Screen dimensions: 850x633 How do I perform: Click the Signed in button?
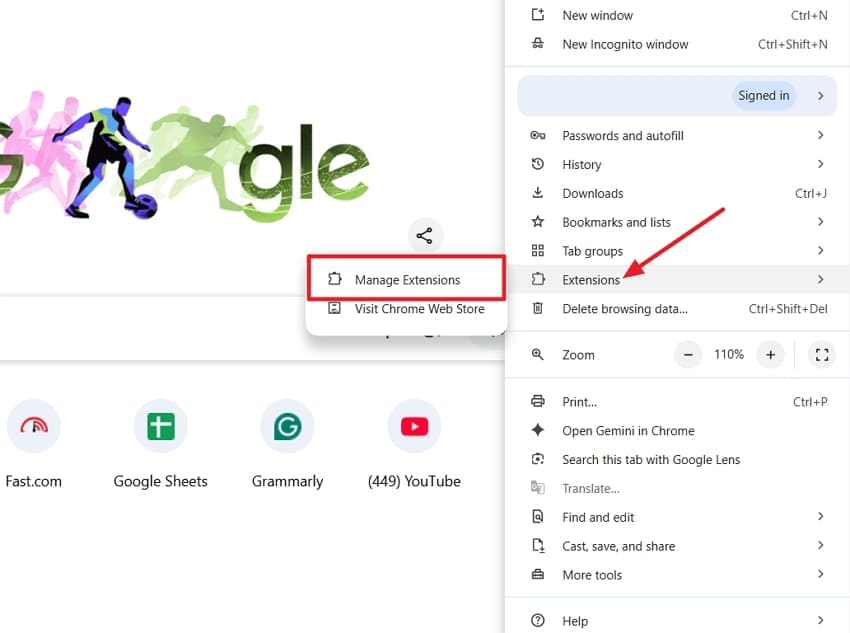tap(763, 95)
